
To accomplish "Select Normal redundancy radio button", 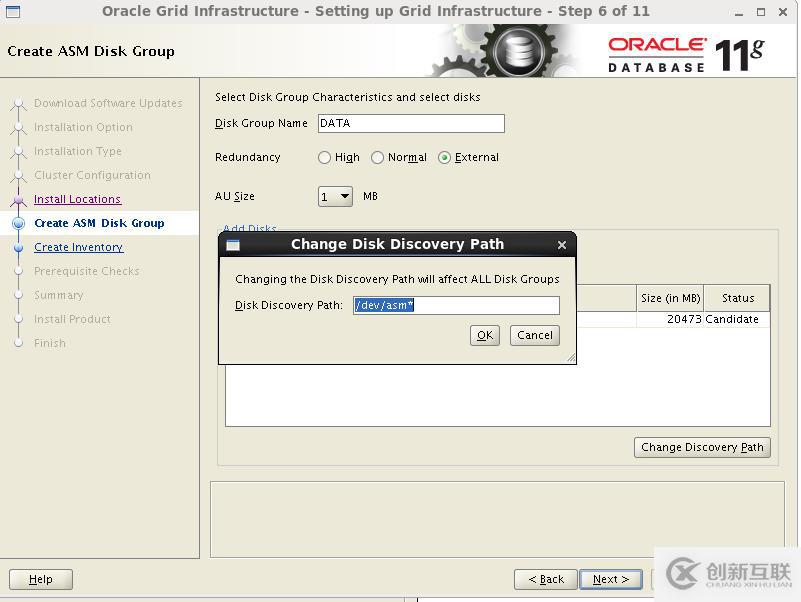I will click(x=378, y=157).
